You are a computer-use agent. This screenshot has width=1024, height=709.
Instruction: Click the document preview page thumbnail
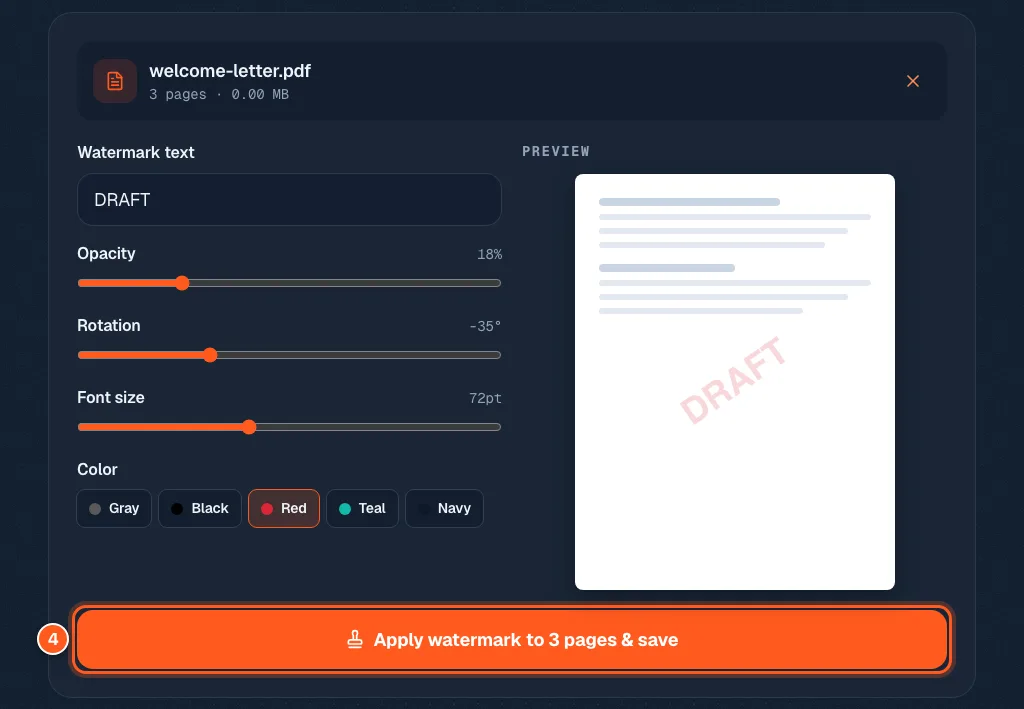(735, 382)
